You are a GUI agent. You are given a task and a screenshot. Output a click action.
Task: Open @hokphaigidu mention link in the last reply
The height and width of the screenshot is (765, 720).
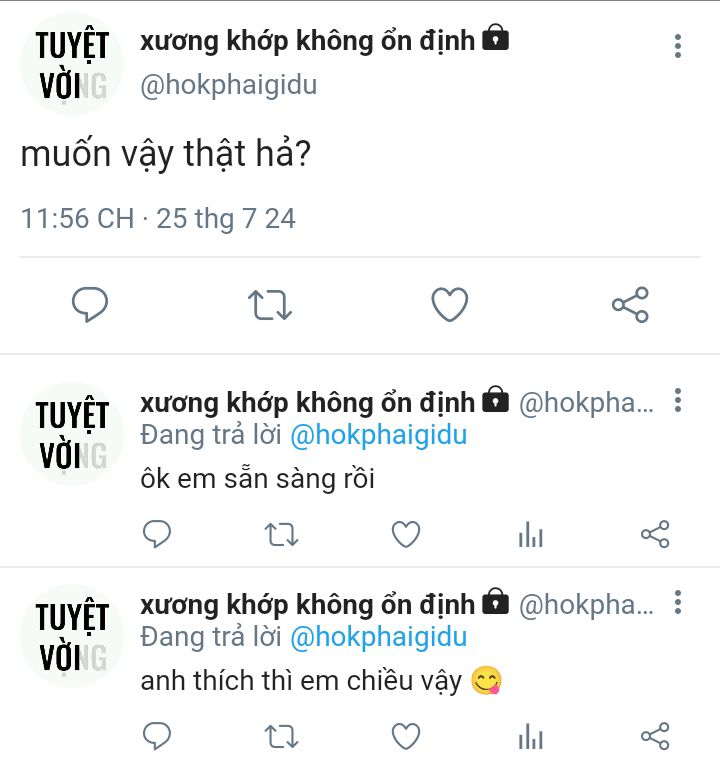point(378,637)
